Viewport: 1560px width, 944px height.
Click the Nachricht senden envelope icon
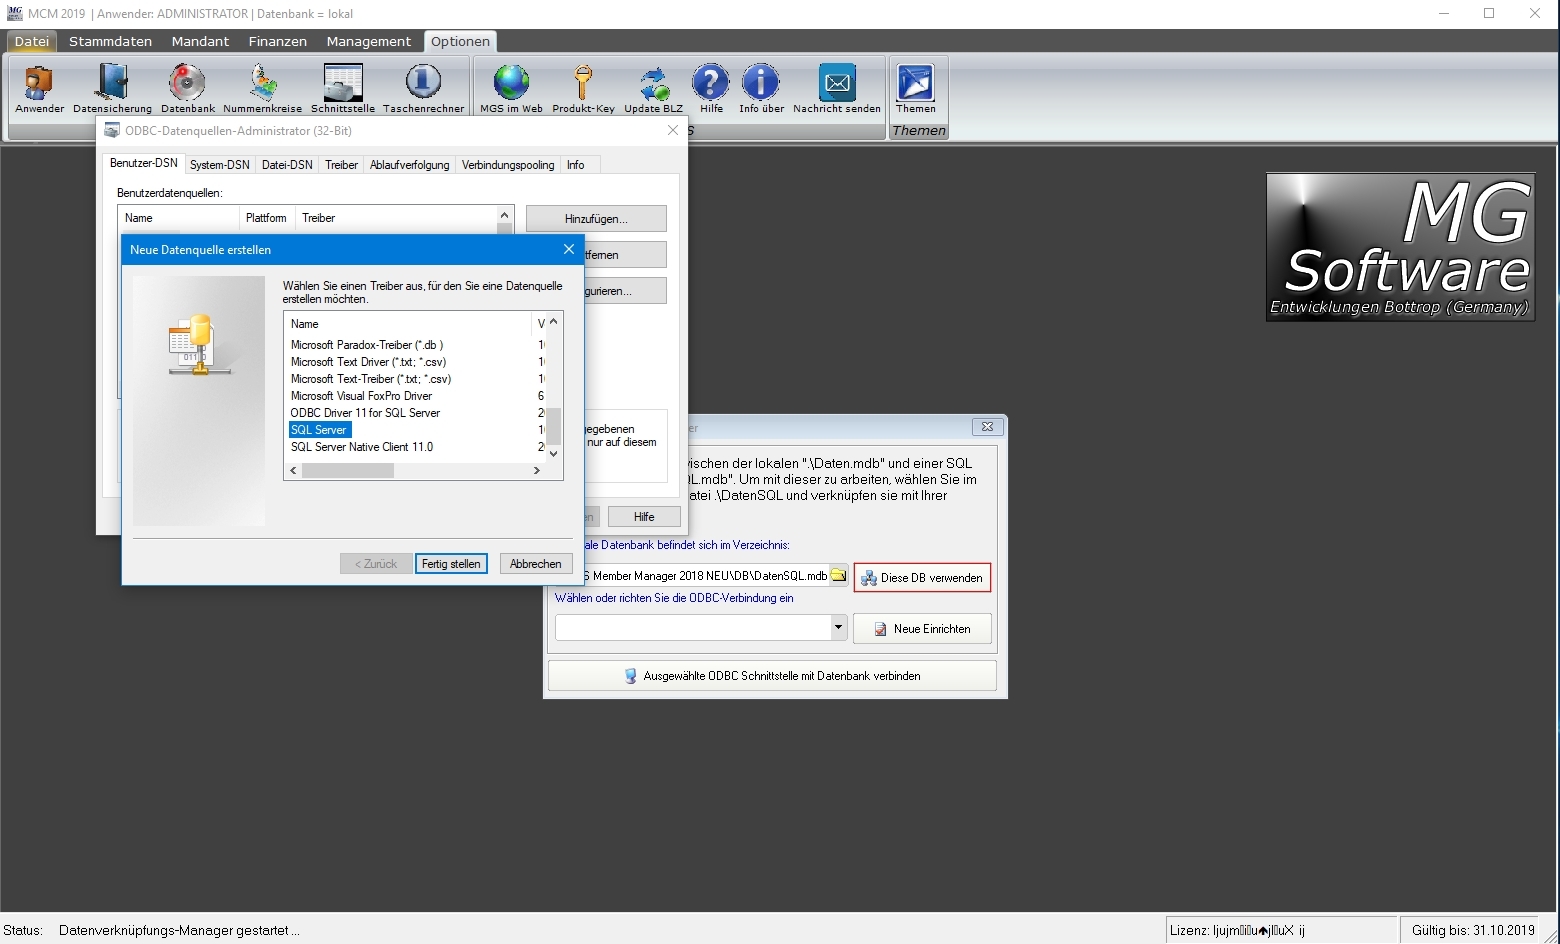[x=837, y=89]
